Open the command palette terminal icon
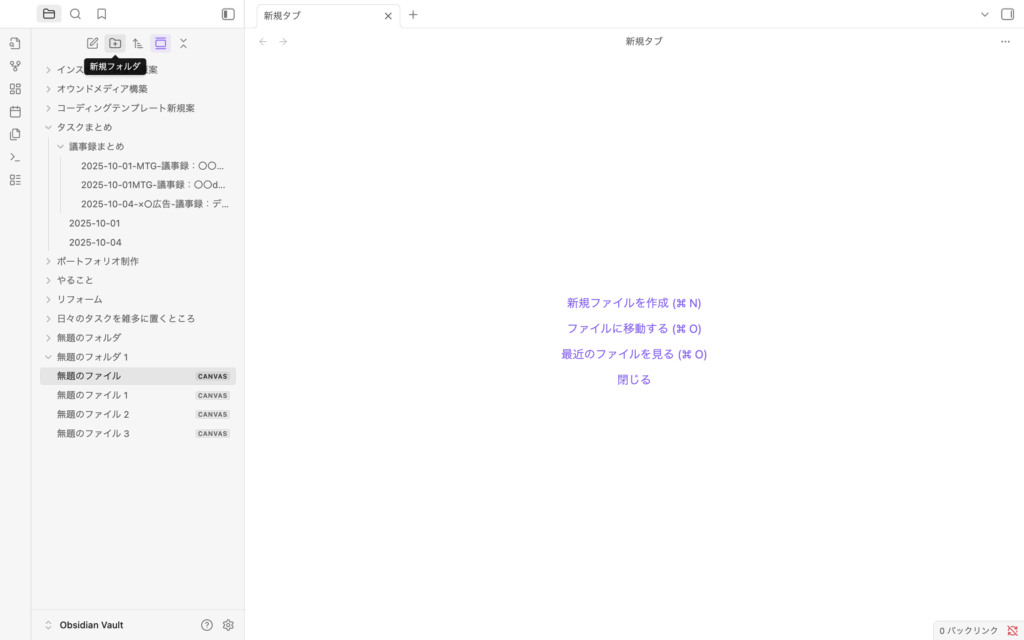Screen dimensions: 1024x640 point(15,157)
